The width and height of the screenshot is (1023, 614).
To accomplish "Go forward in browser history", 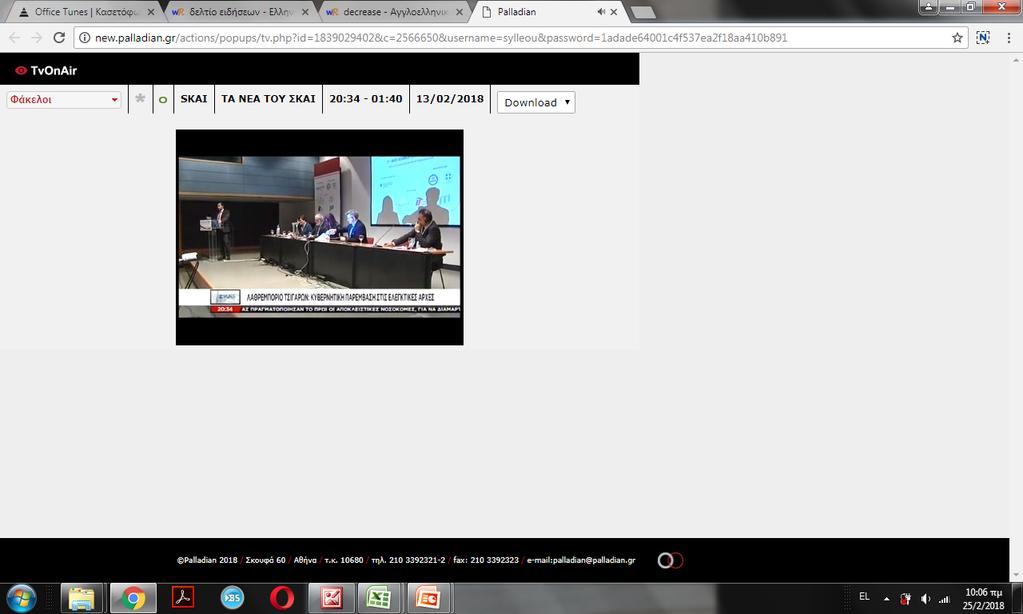I will click(37, 38).
